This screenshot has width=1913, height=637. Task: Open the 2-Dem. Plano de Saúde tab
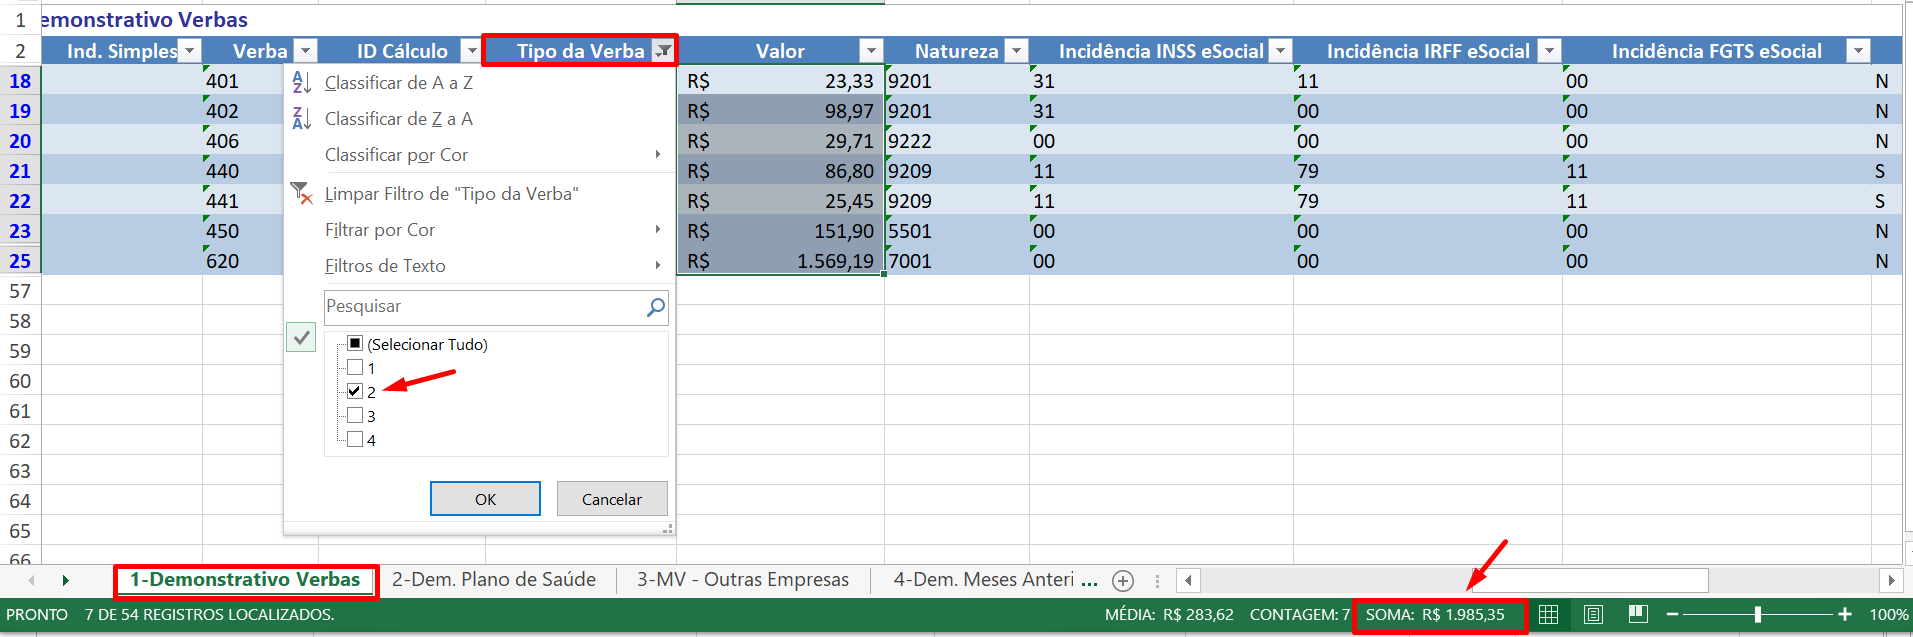494,580
